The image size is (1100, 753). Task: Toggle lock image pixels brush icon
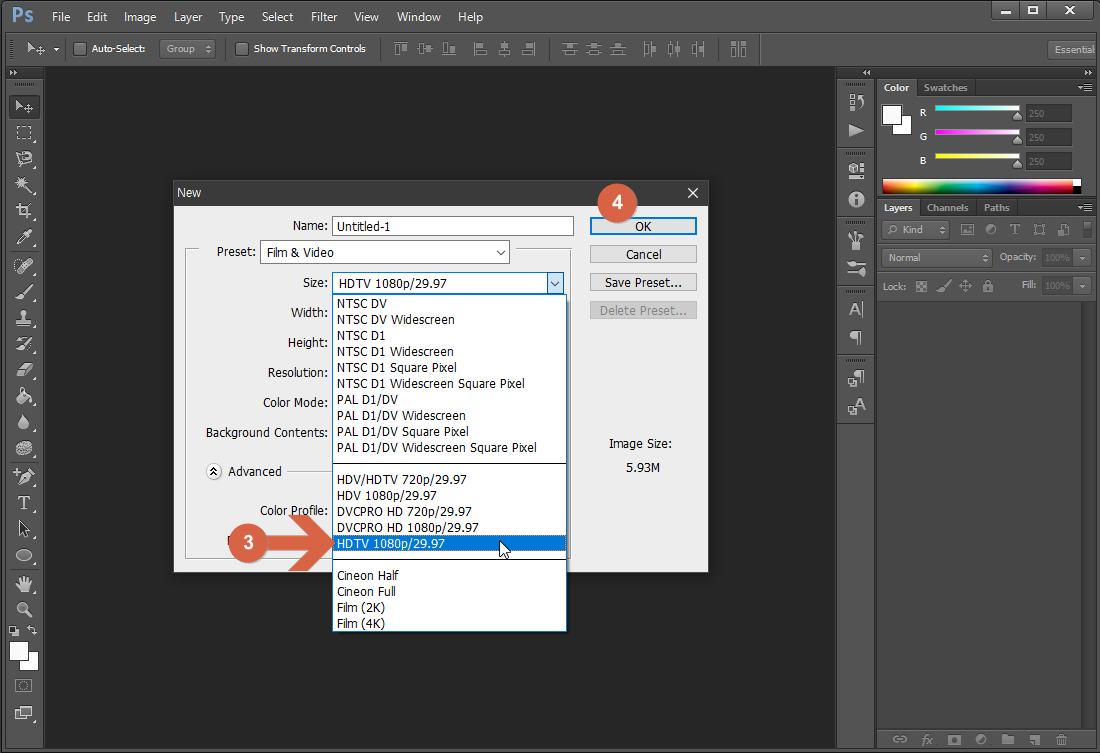coord(944,286)
